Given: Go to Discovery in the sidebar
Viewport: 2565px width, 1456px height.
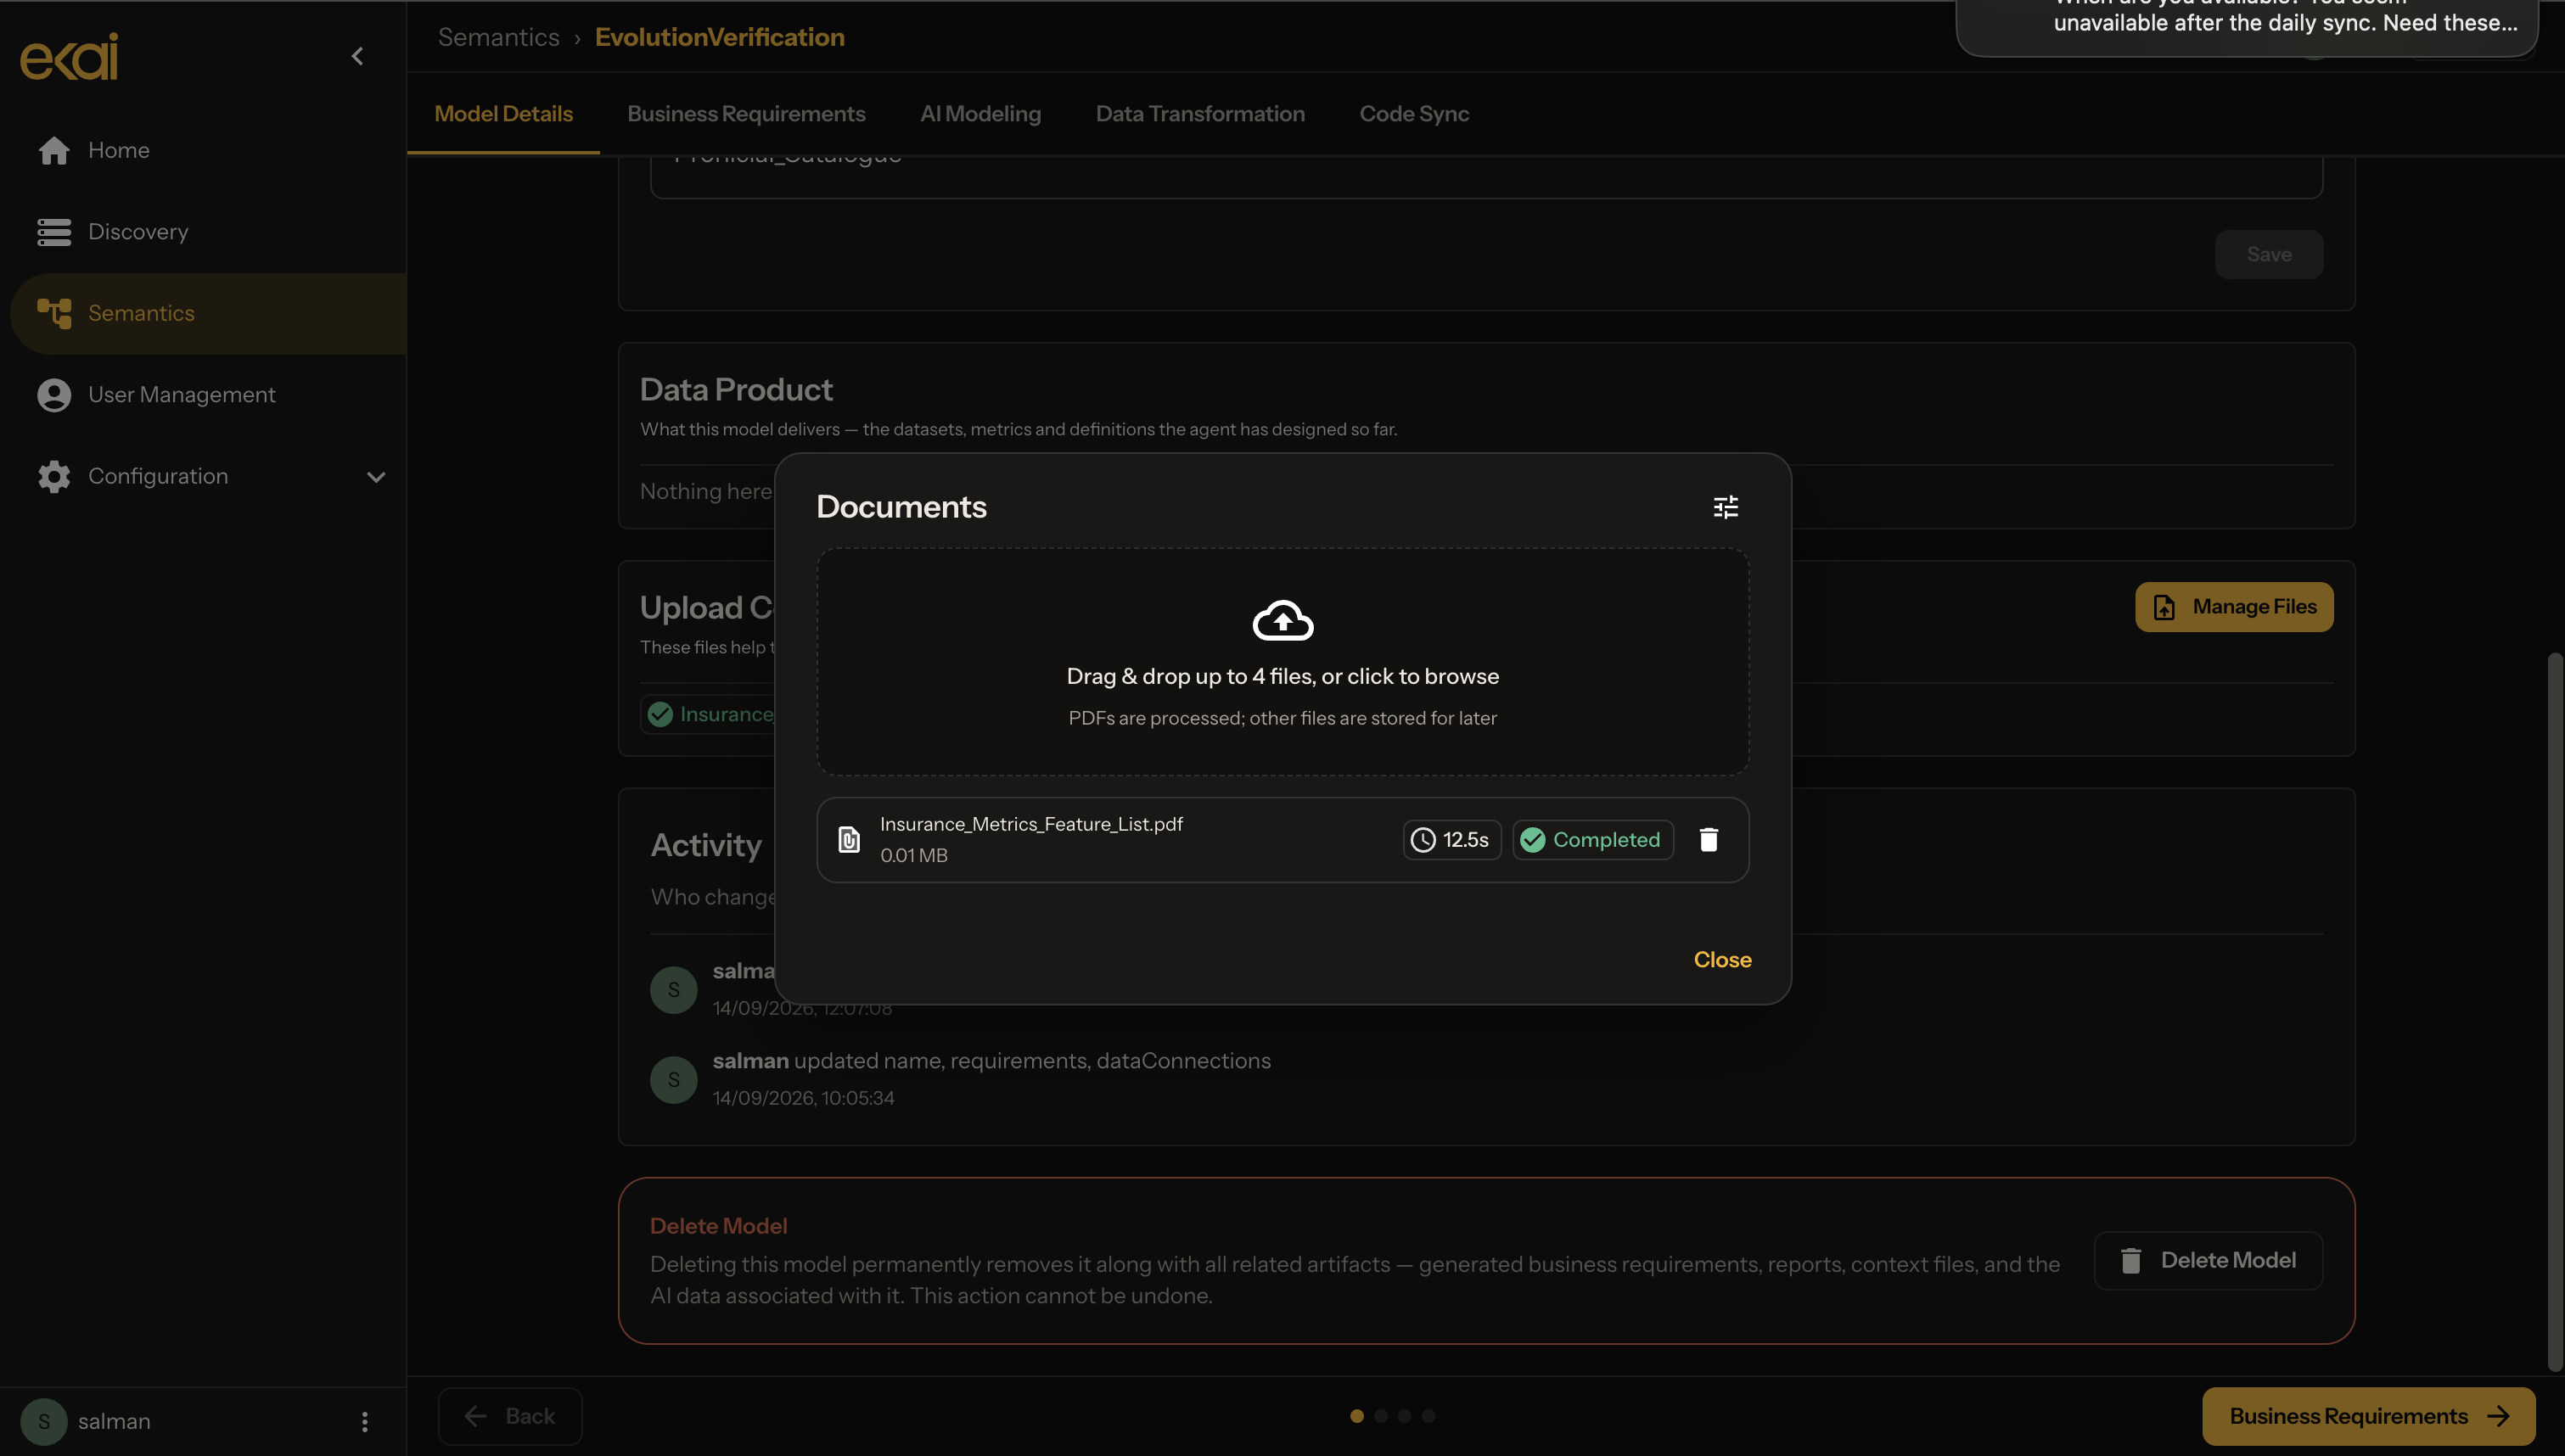Looking at the screenshot, I should 203,232.
